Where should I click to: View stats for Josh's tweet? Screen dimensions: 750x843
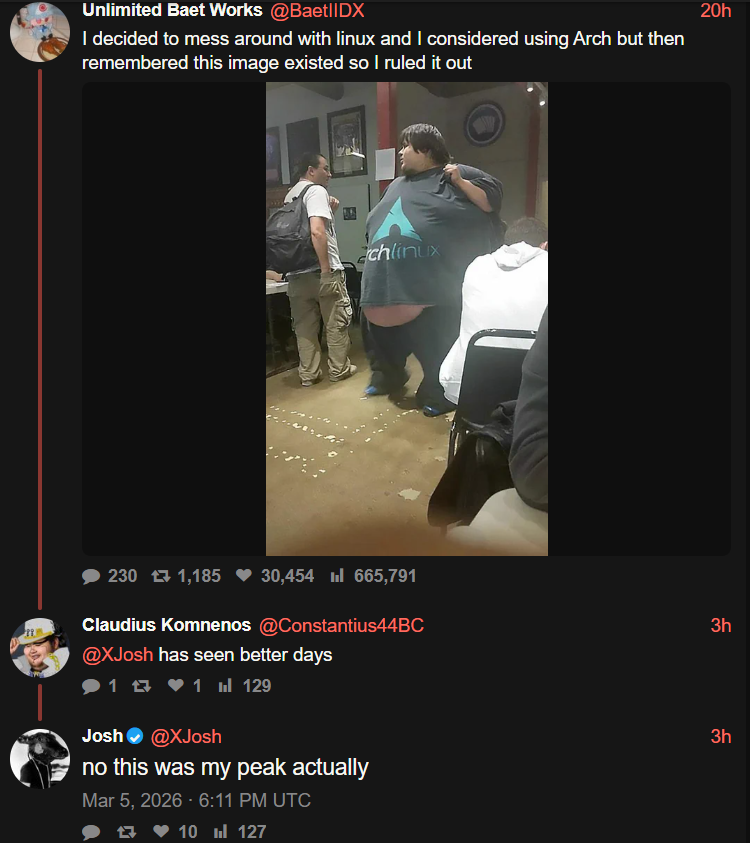click(222, 832)
